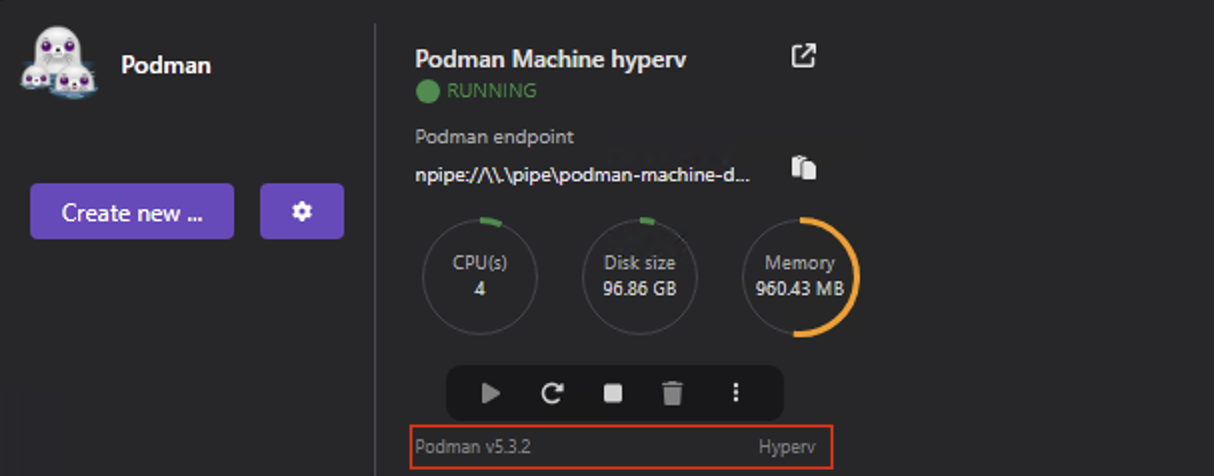Open Podman provider settings gear
The width and height of the screenshot is (1214, 476).
(302, 212)
